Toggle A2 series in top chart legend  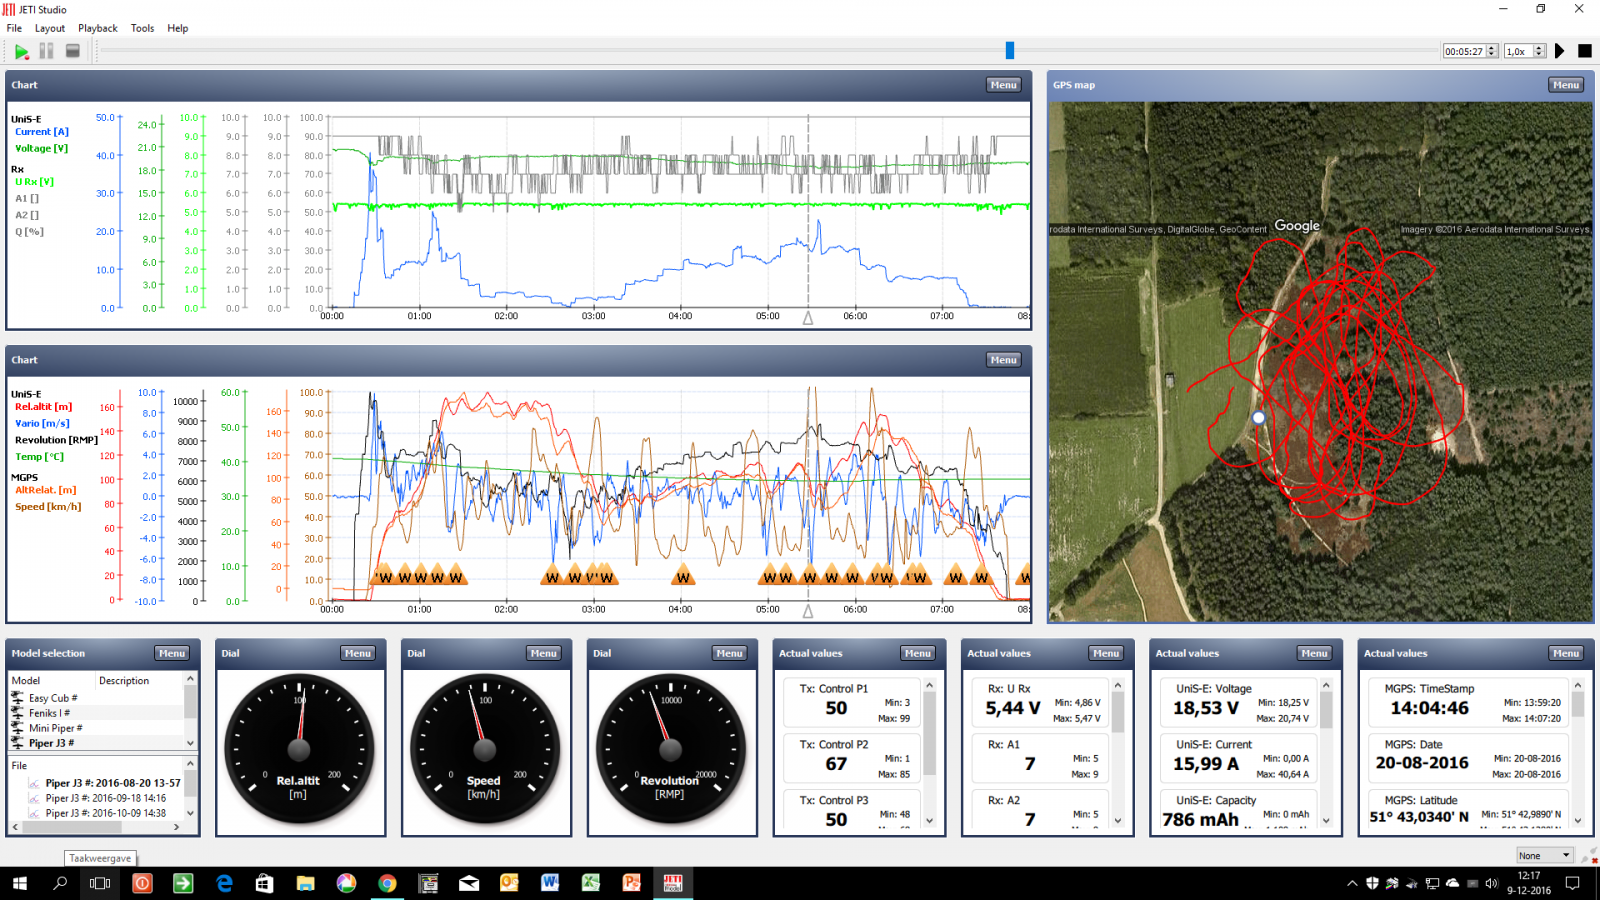tap(27, 215)
